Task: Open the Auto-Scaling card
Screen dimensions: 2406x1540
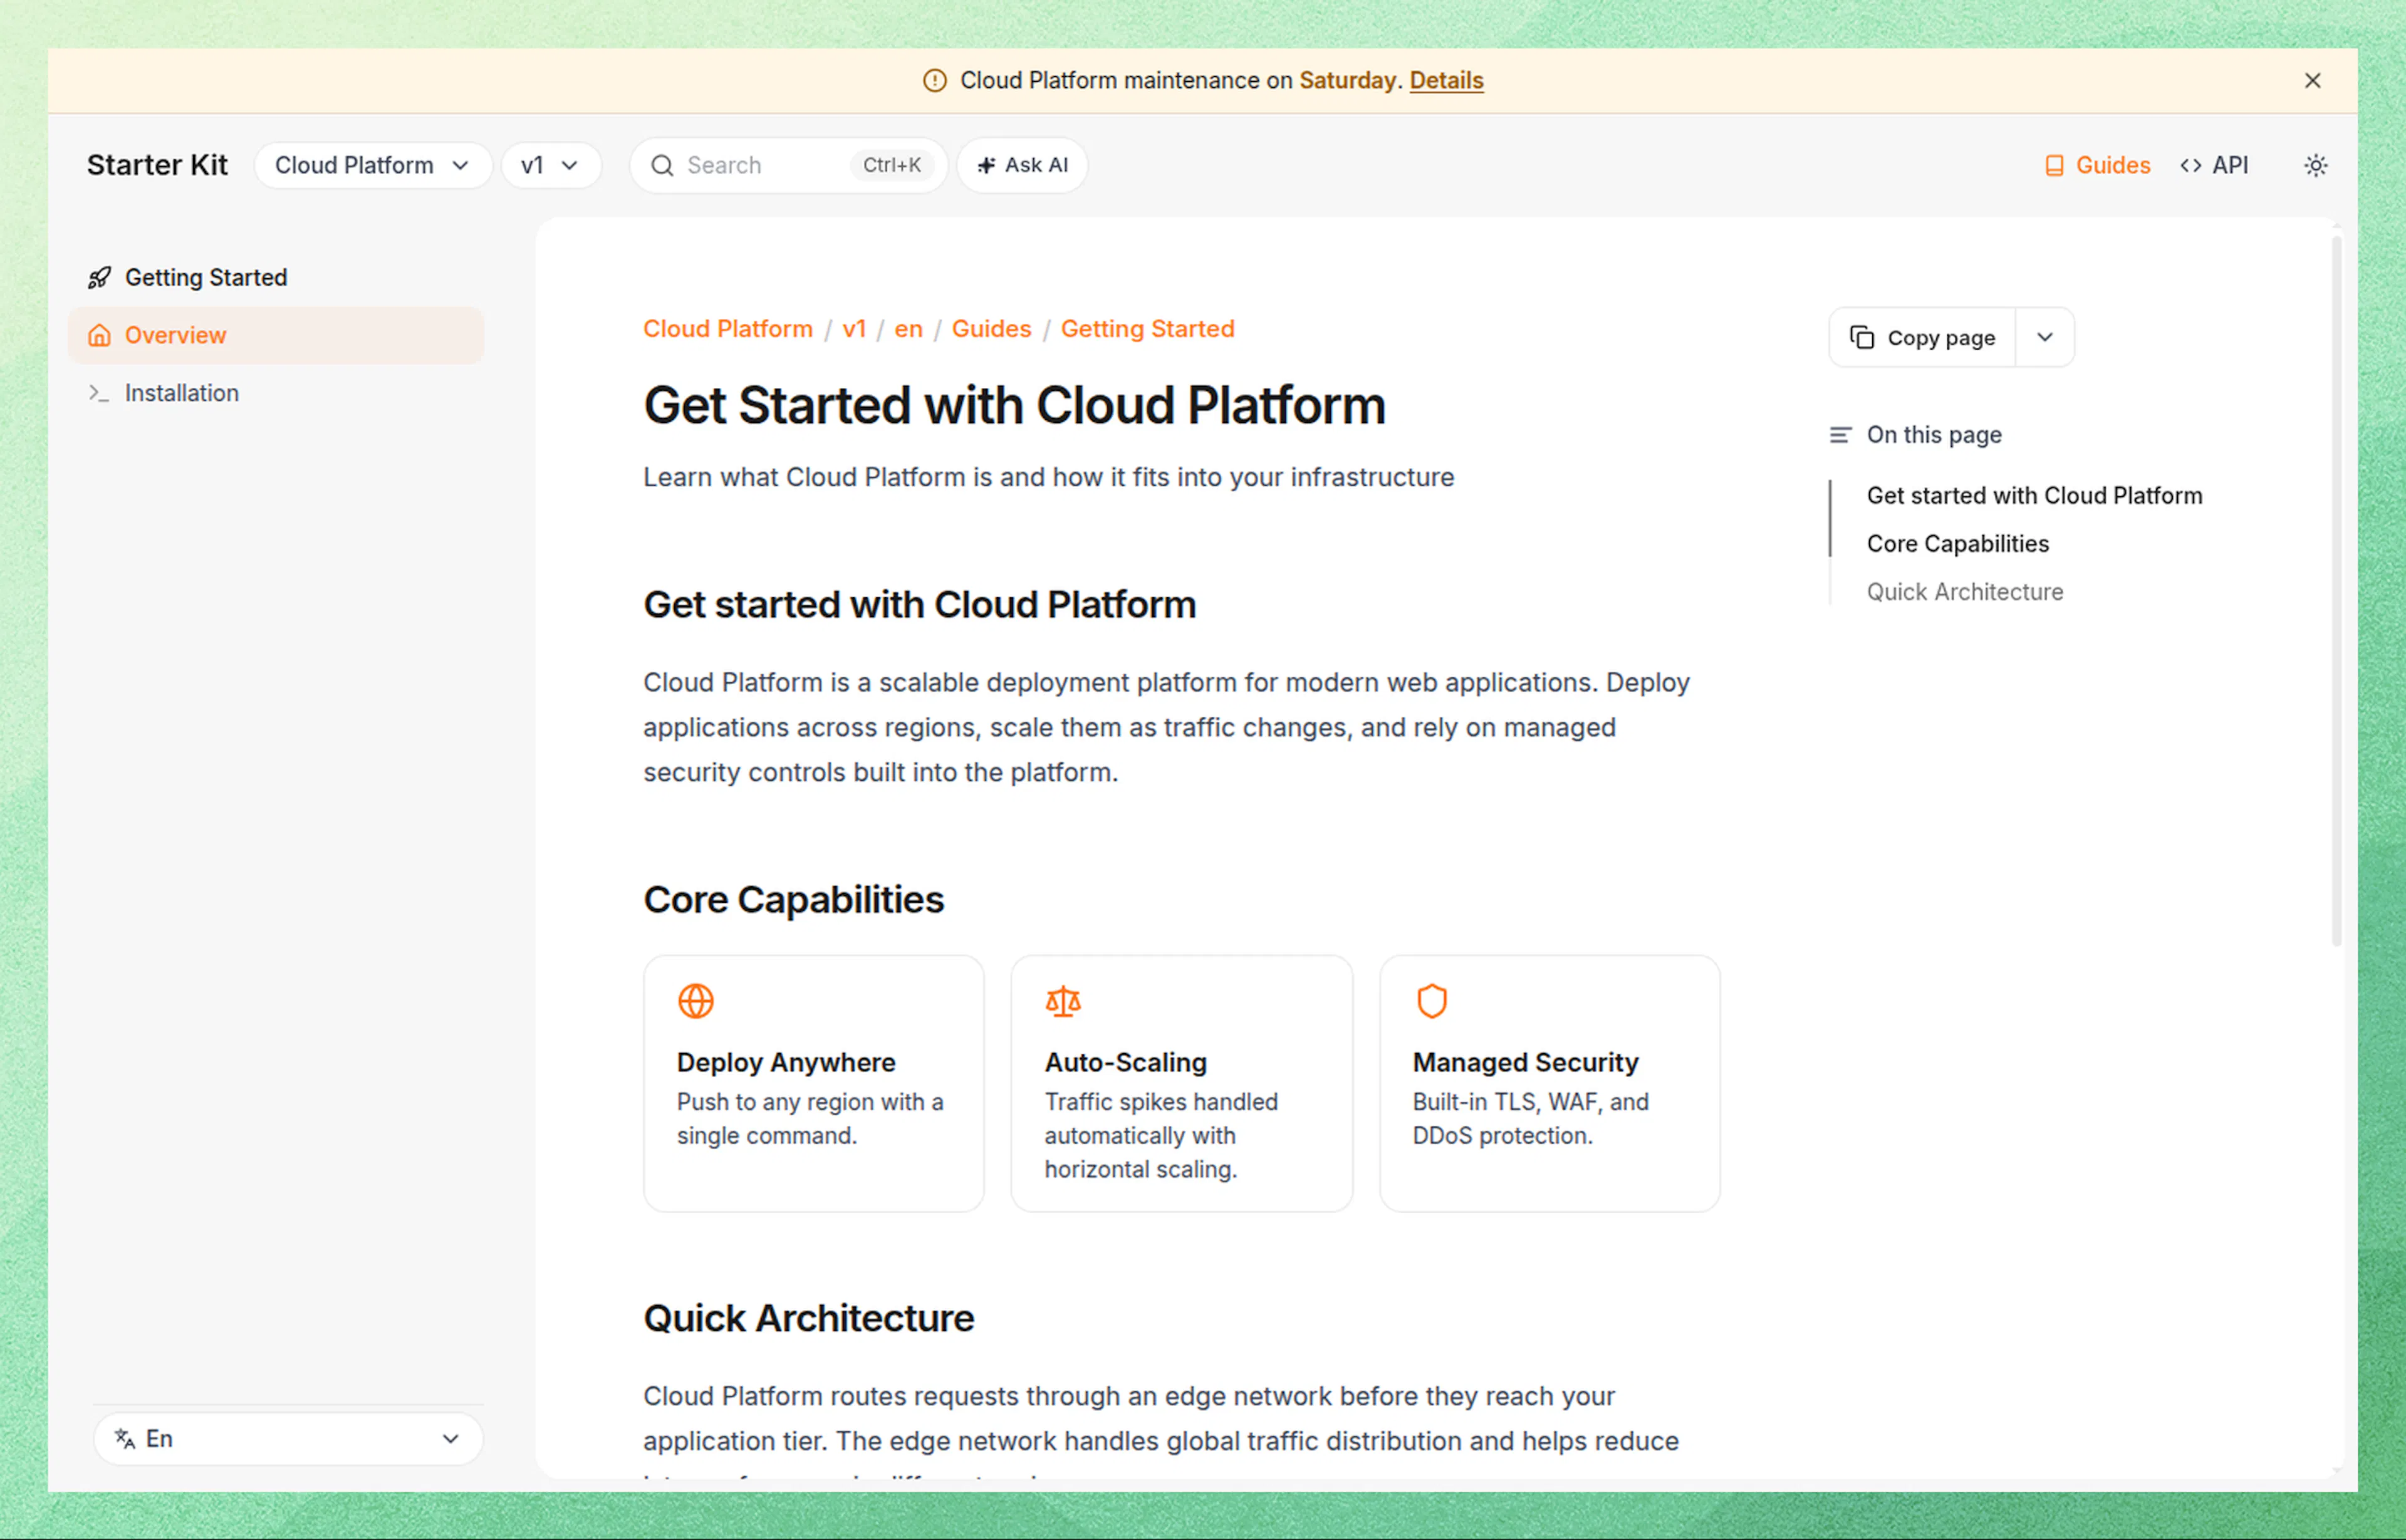Action: click(x=1181, y=1083)
